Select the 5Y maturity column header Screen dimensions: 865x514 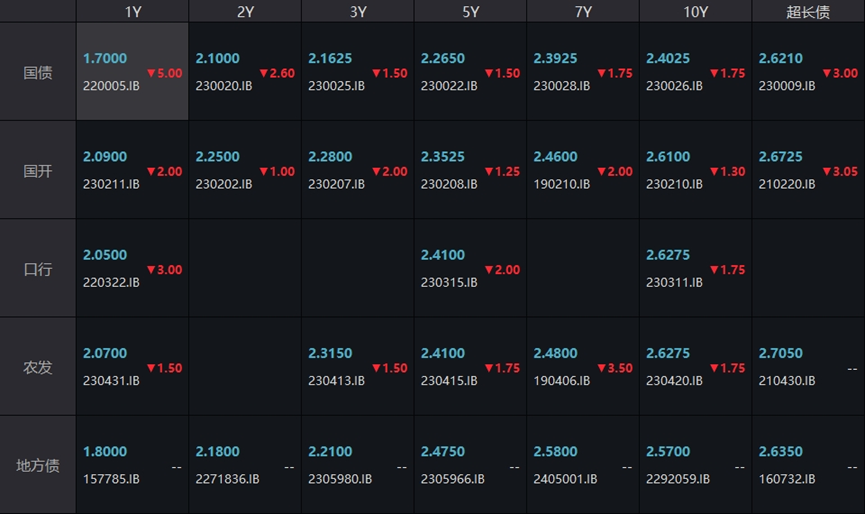pos(470,11)
